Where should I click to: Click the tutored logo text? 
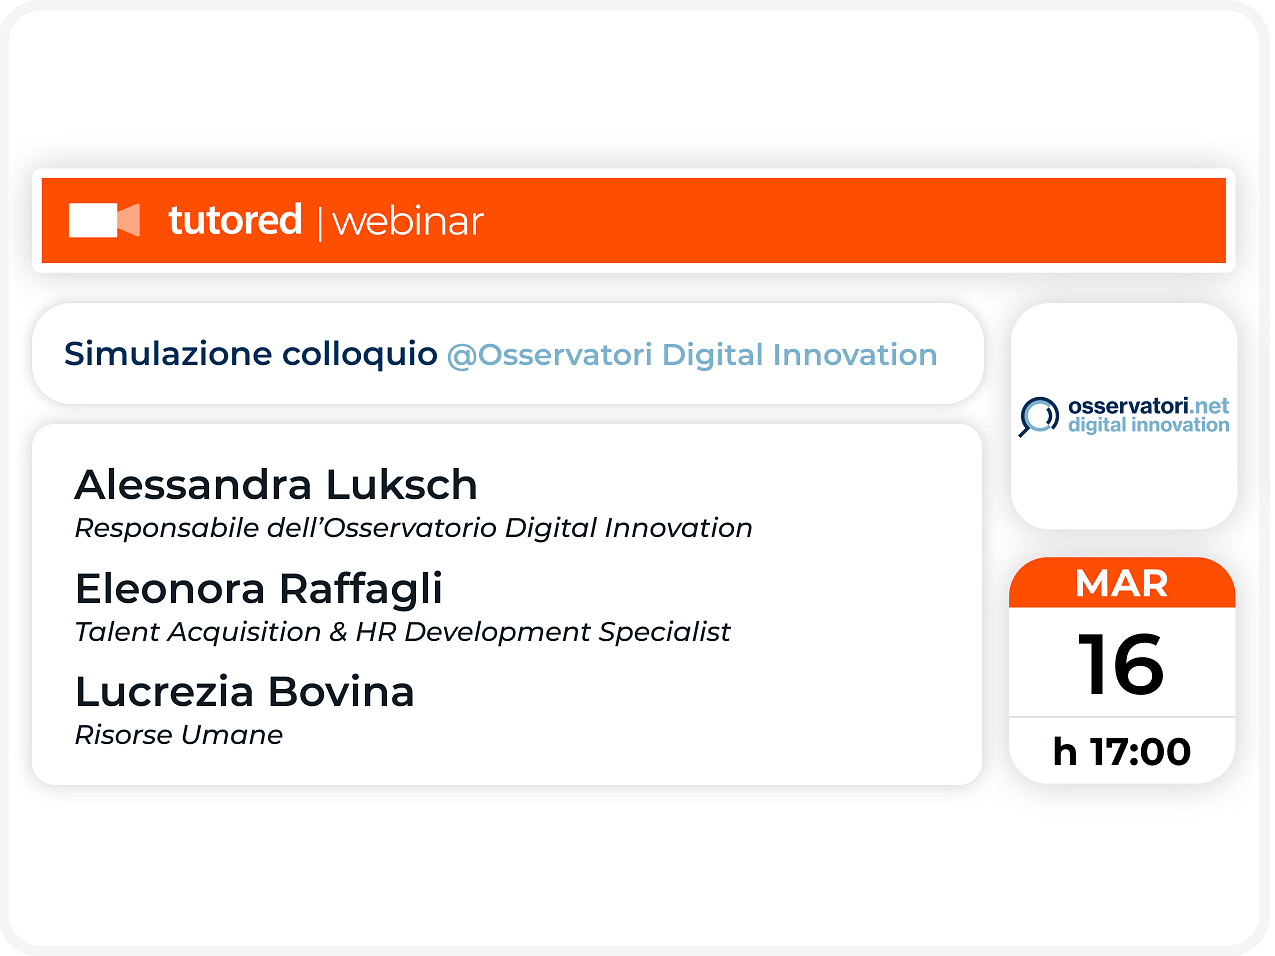coord(235,220)
